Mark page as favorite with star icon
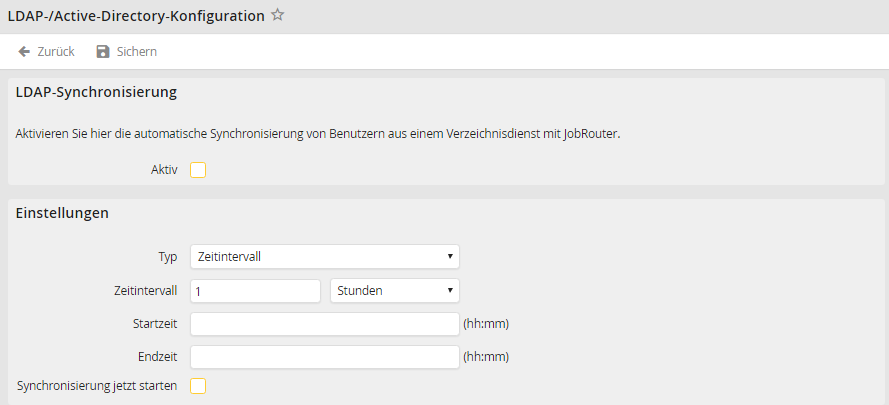Screen dimensions: 889x405 [x=278, y=16]
